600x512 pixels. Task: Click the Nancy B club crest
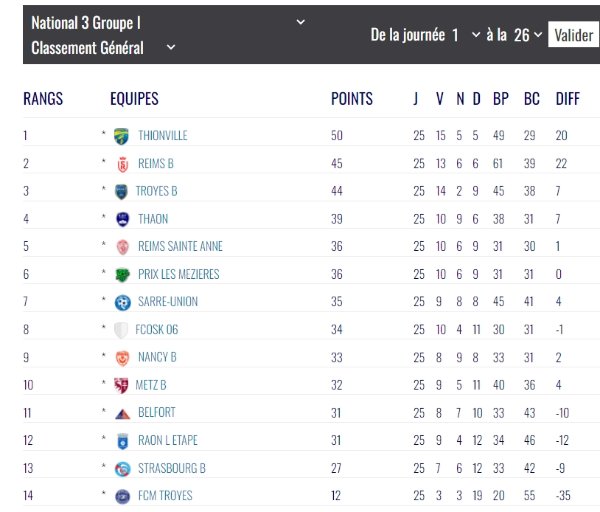coord(122,357)
